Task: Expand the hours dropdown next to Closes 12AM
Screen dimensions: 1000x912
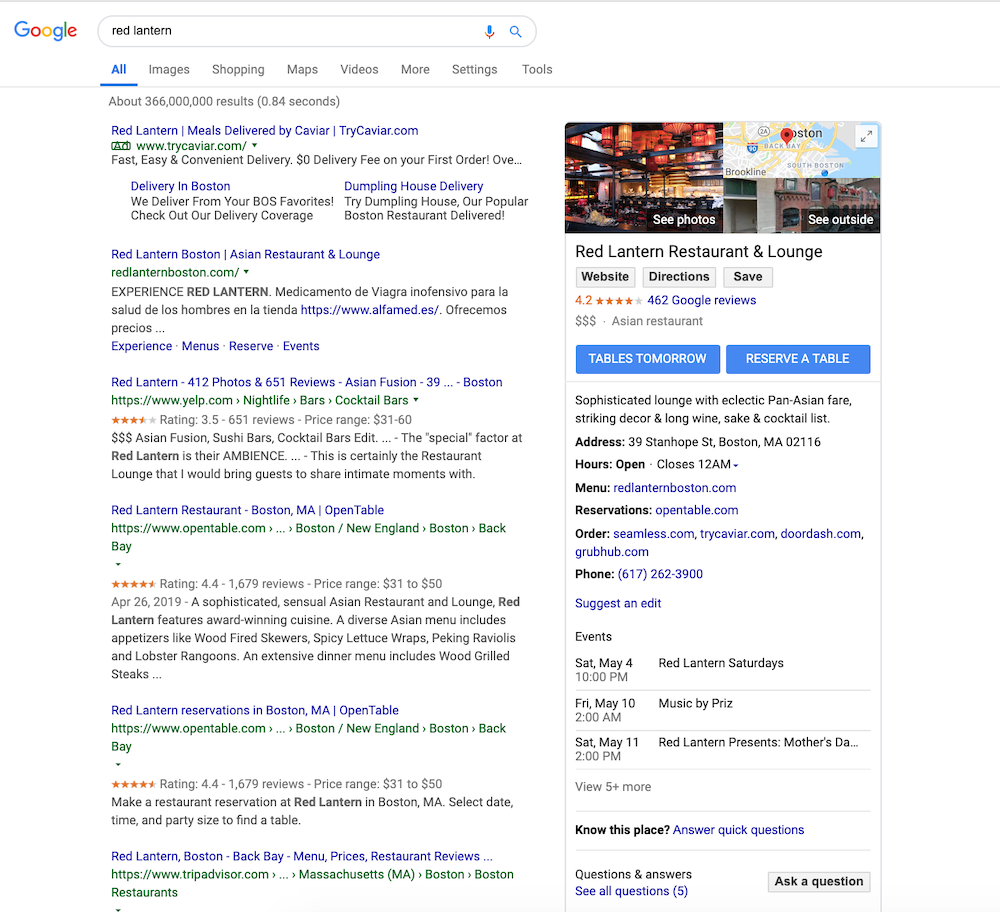Action: pos(736,466)
